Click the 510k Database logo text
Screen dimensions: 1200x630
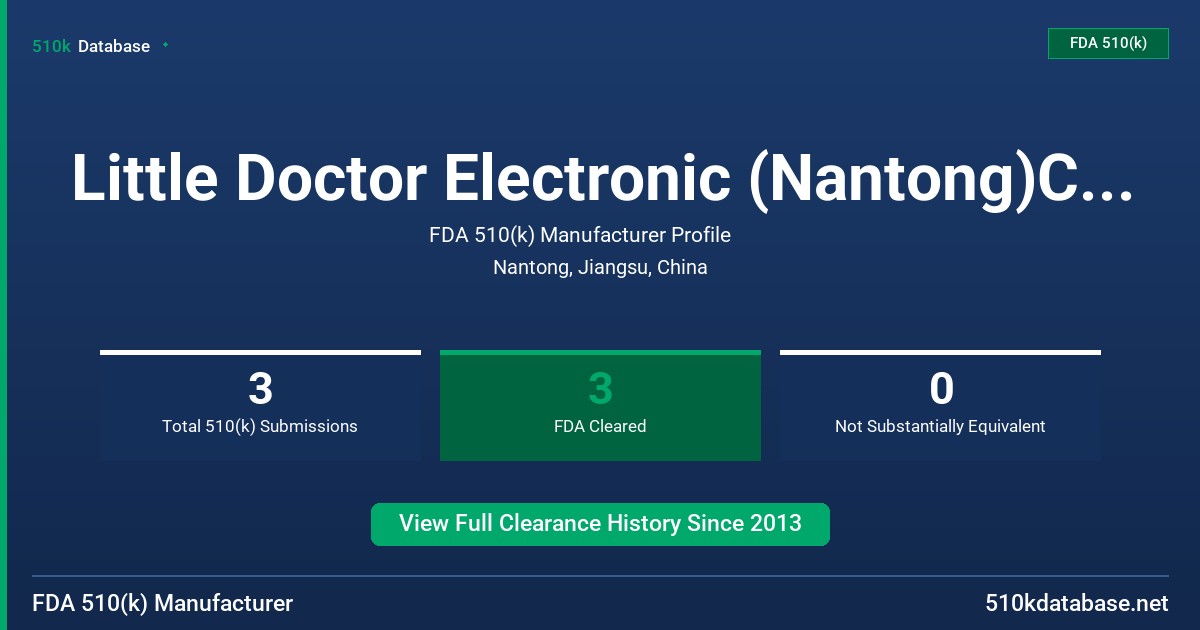[91, 46]
